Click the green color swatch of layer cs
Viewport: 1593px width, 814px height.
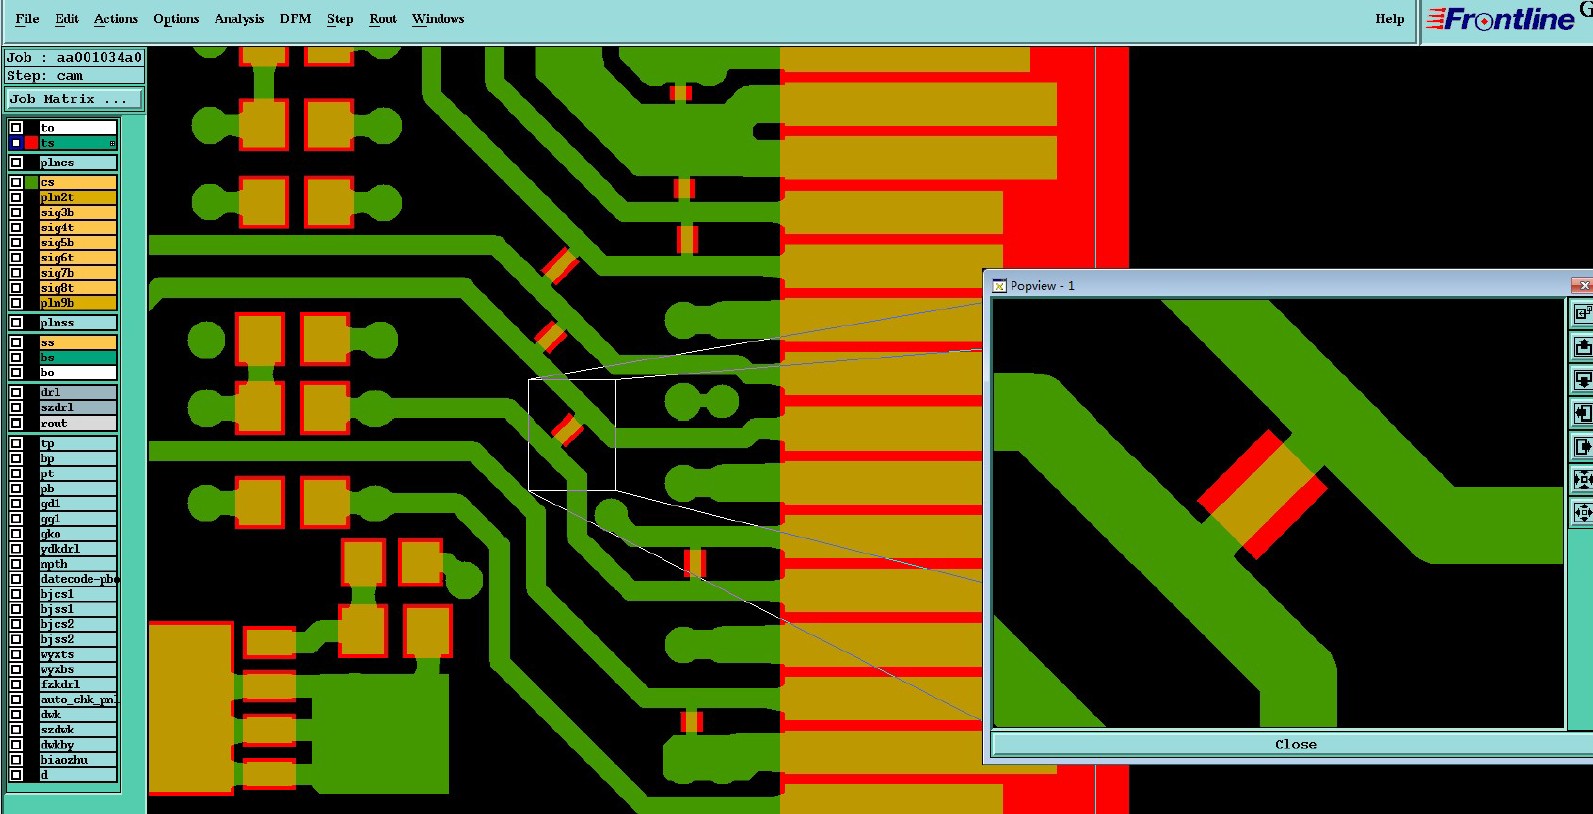click(x=31, y=182)
